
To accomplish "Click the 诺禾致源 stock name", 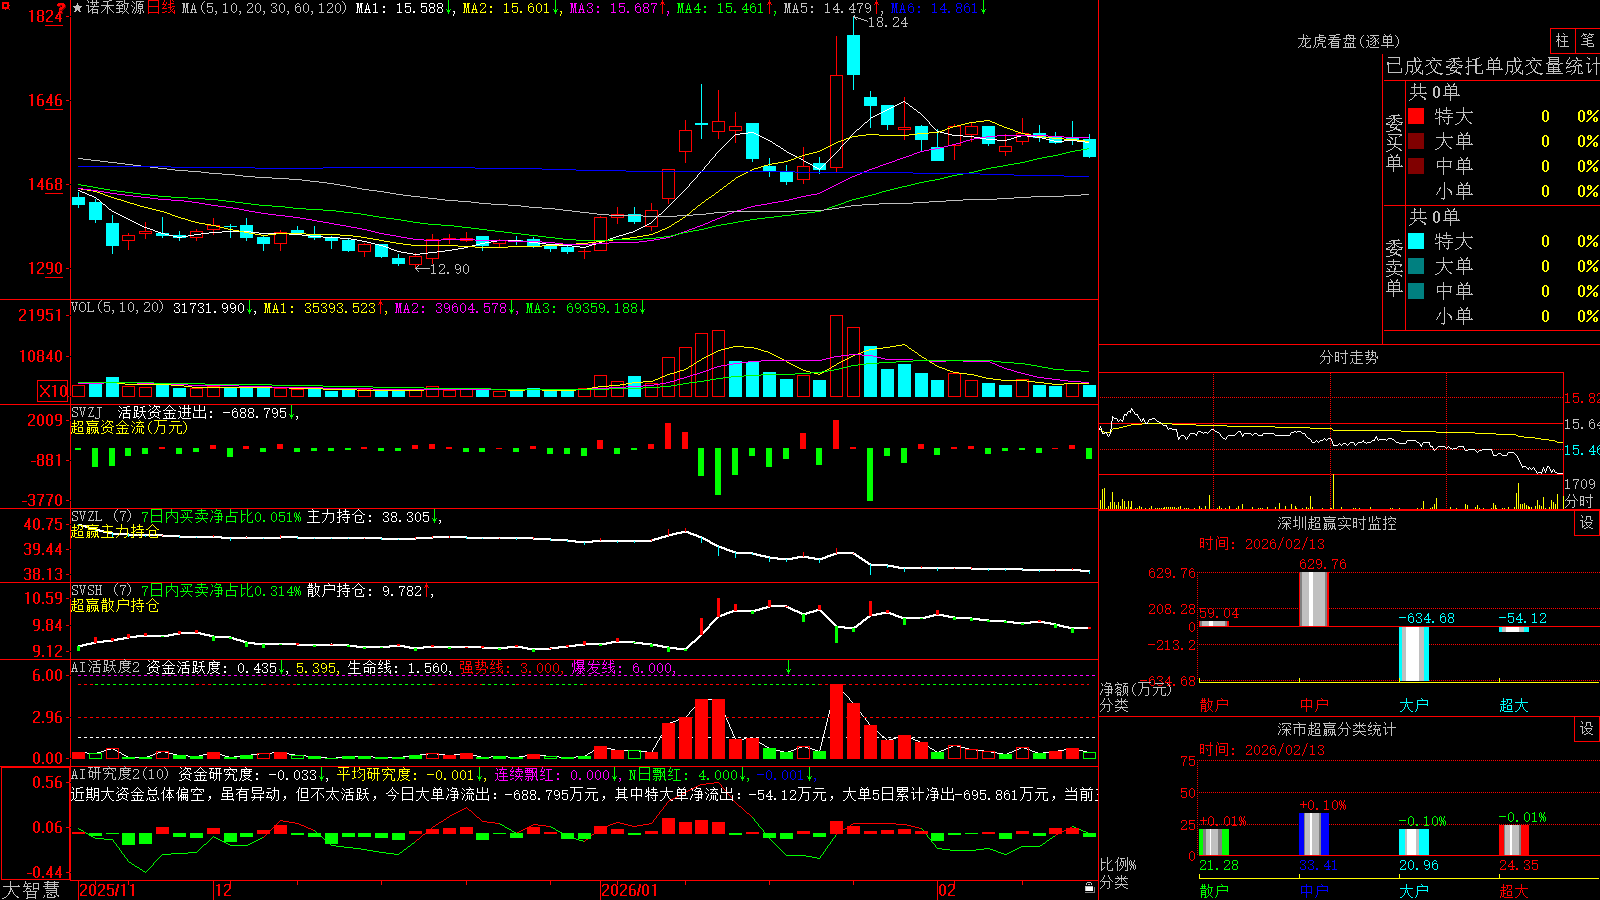I will (115, 8).
